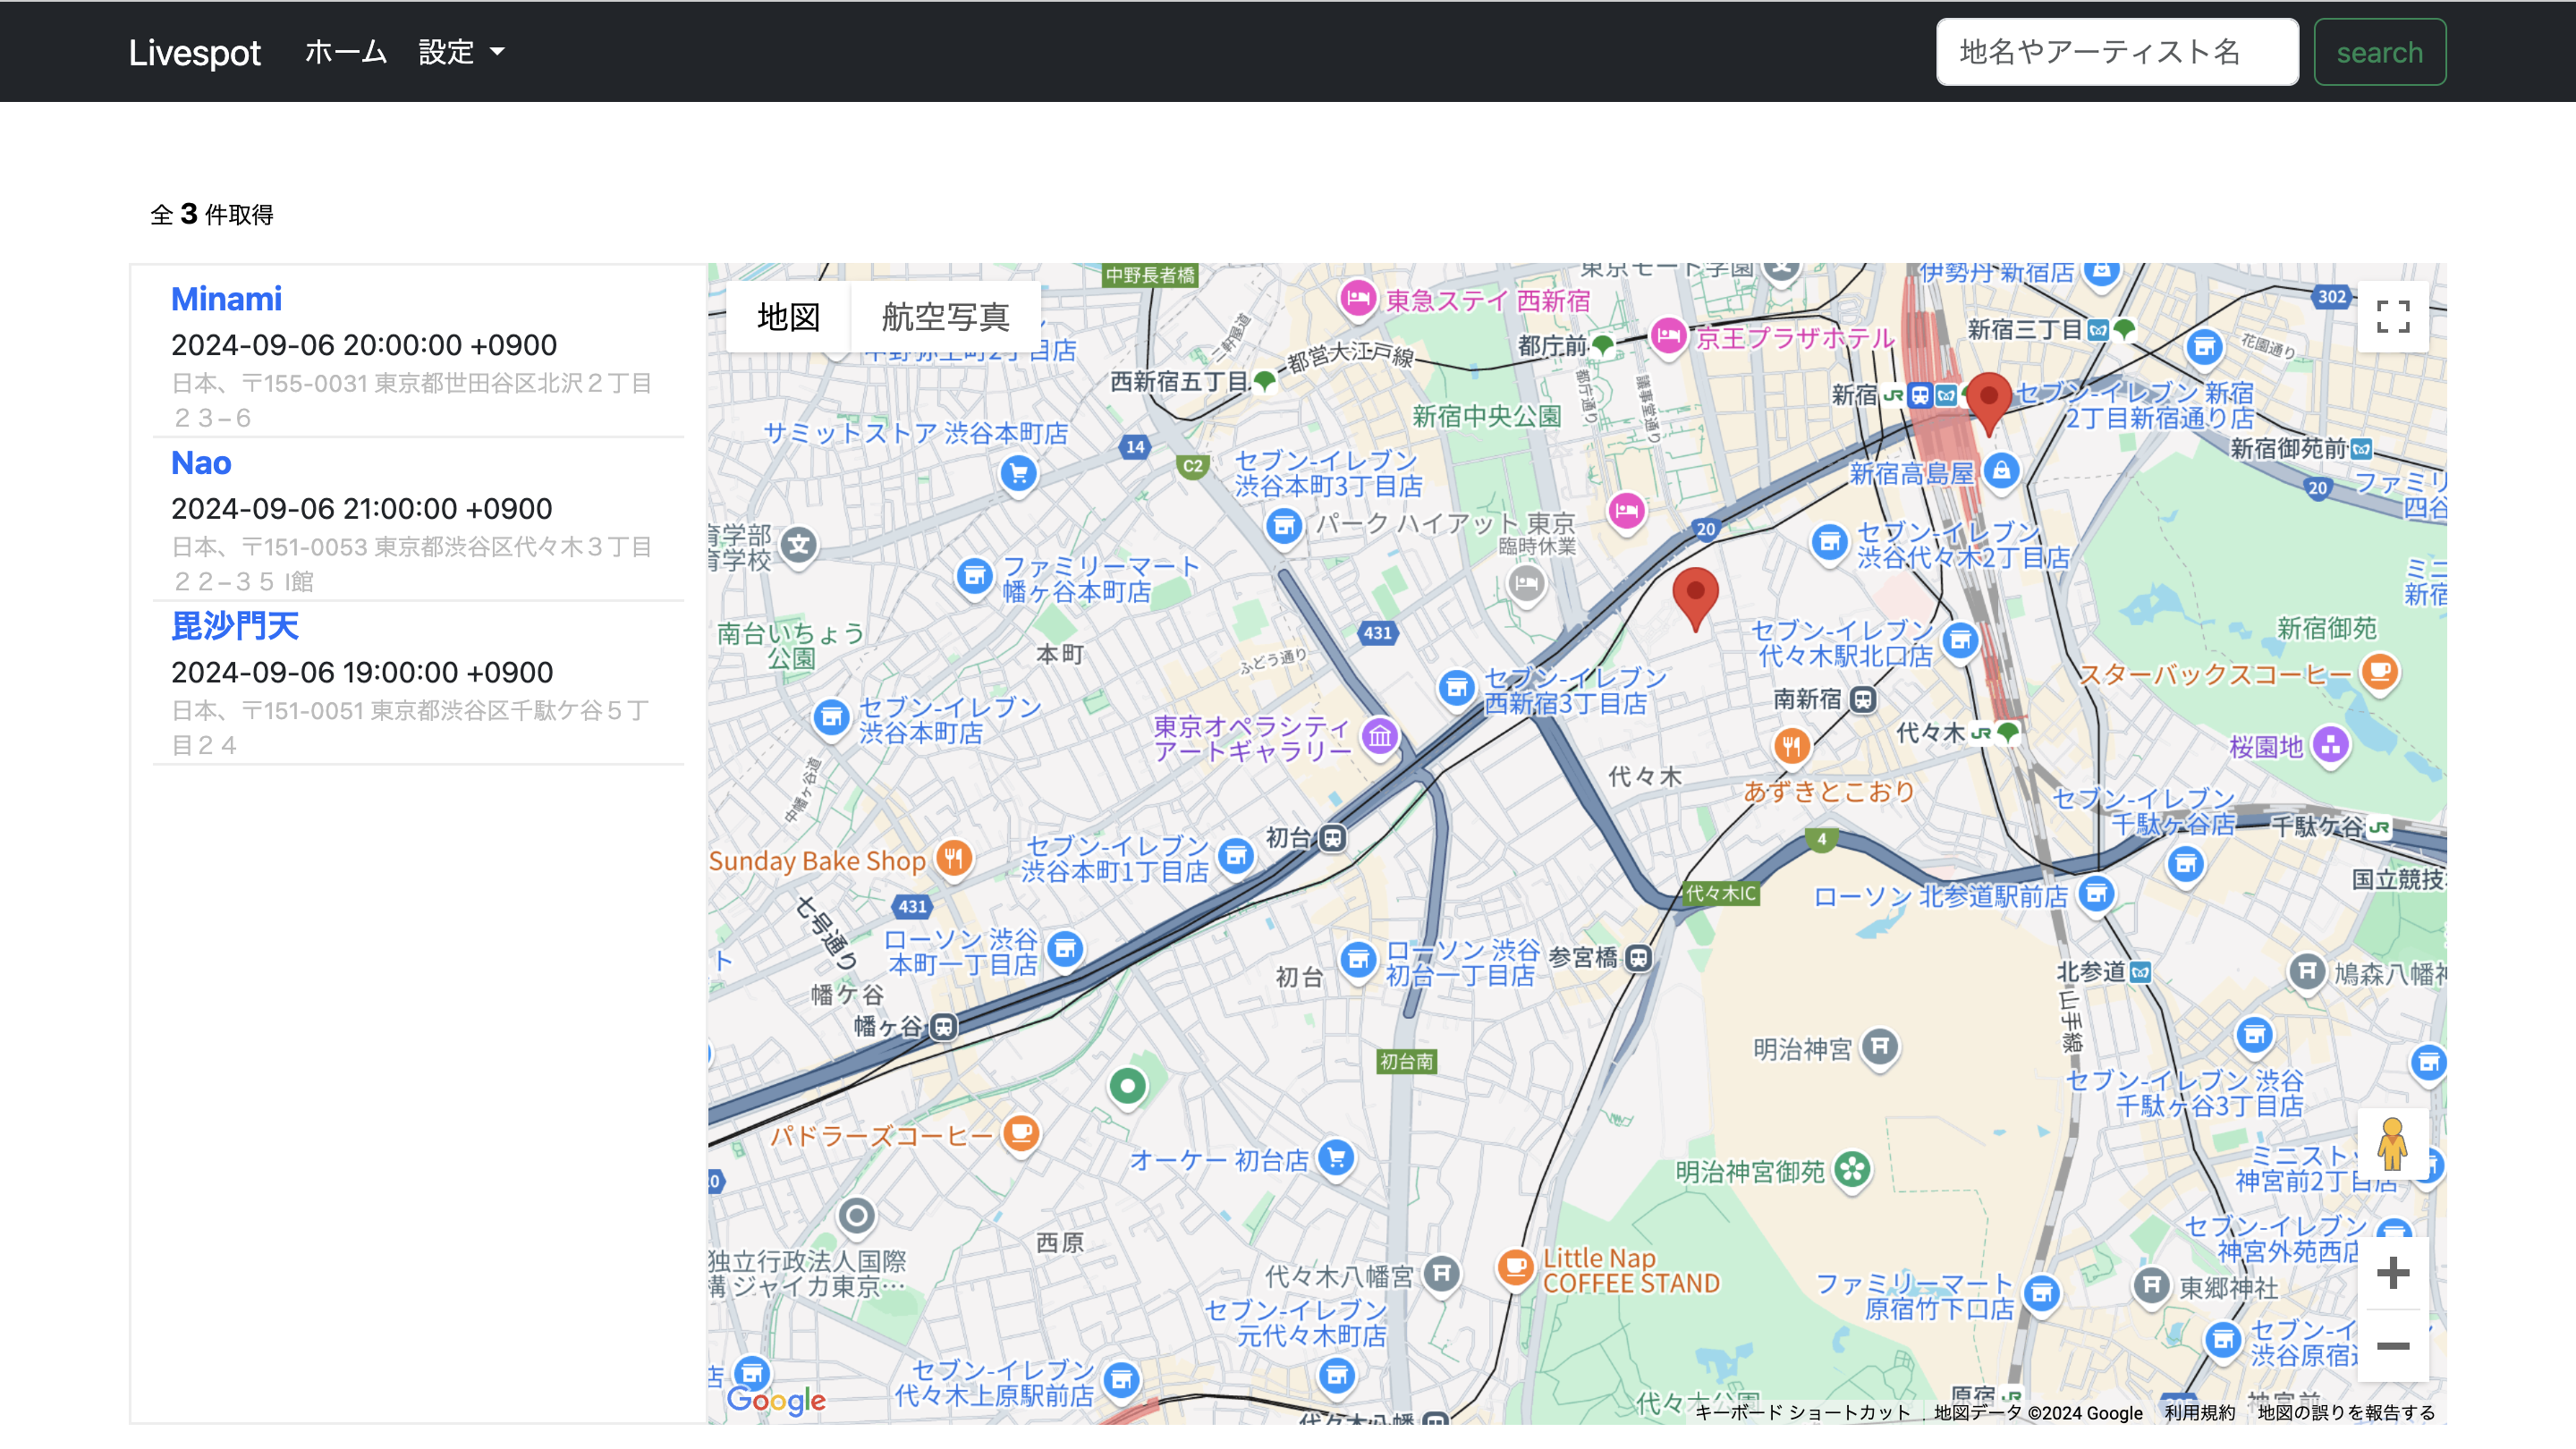Open the Minami event details
2576x1449 pixels.
click(x=226, y=298)
